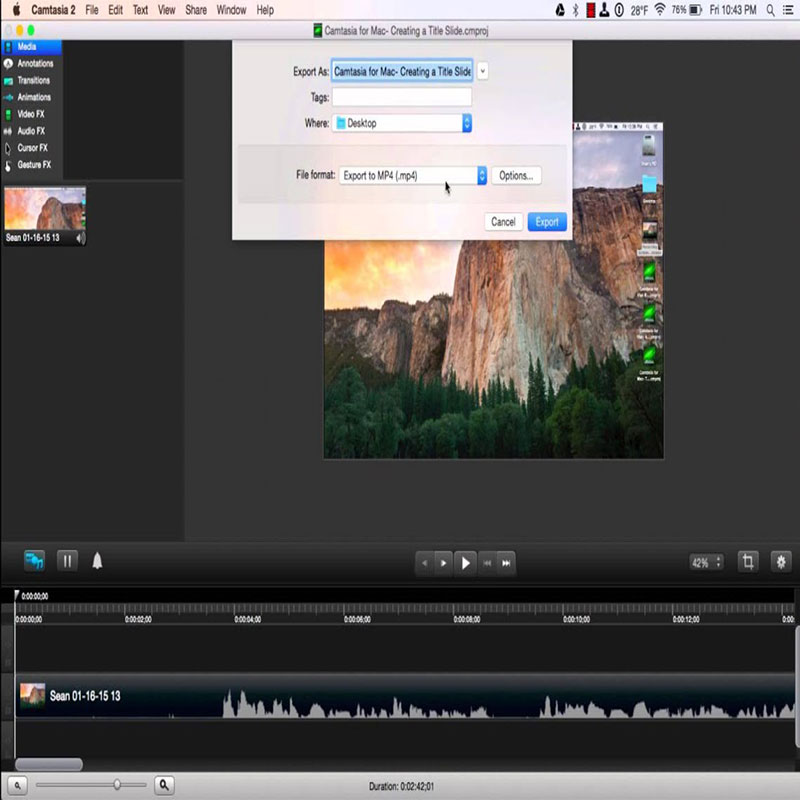Click the Export As filename field
Image resolution: width=800 pixels, height=800 pixels.
pos(402,71)
